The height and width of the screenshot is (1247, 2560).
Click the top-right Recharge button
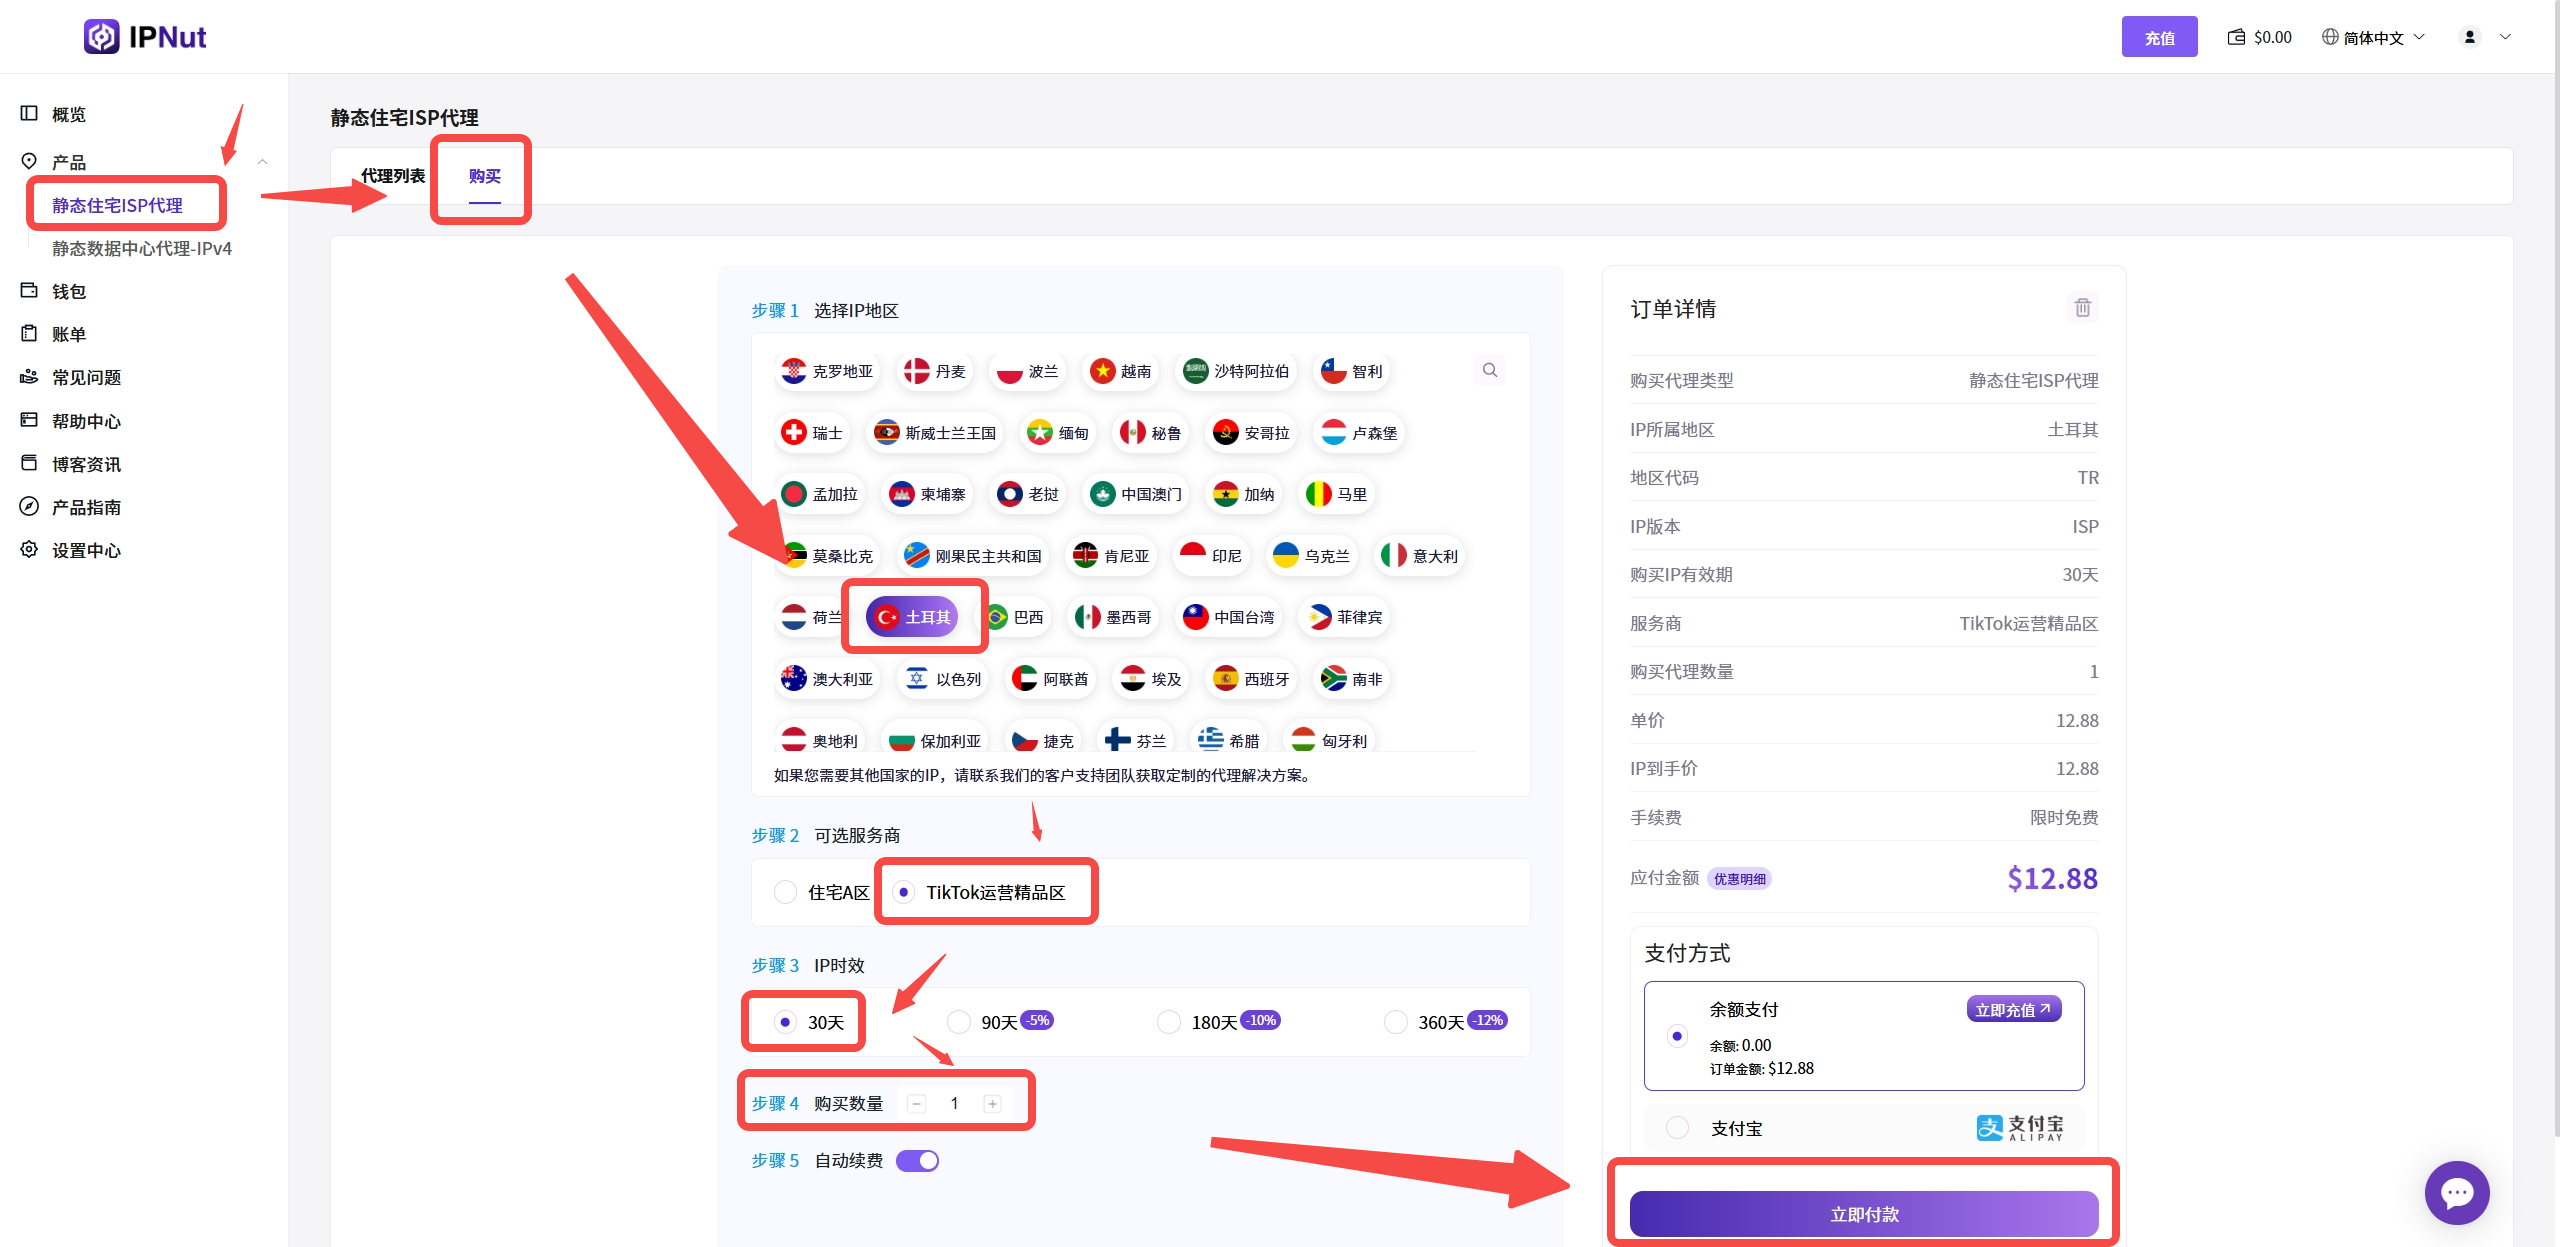click(x=2159, y=37)
